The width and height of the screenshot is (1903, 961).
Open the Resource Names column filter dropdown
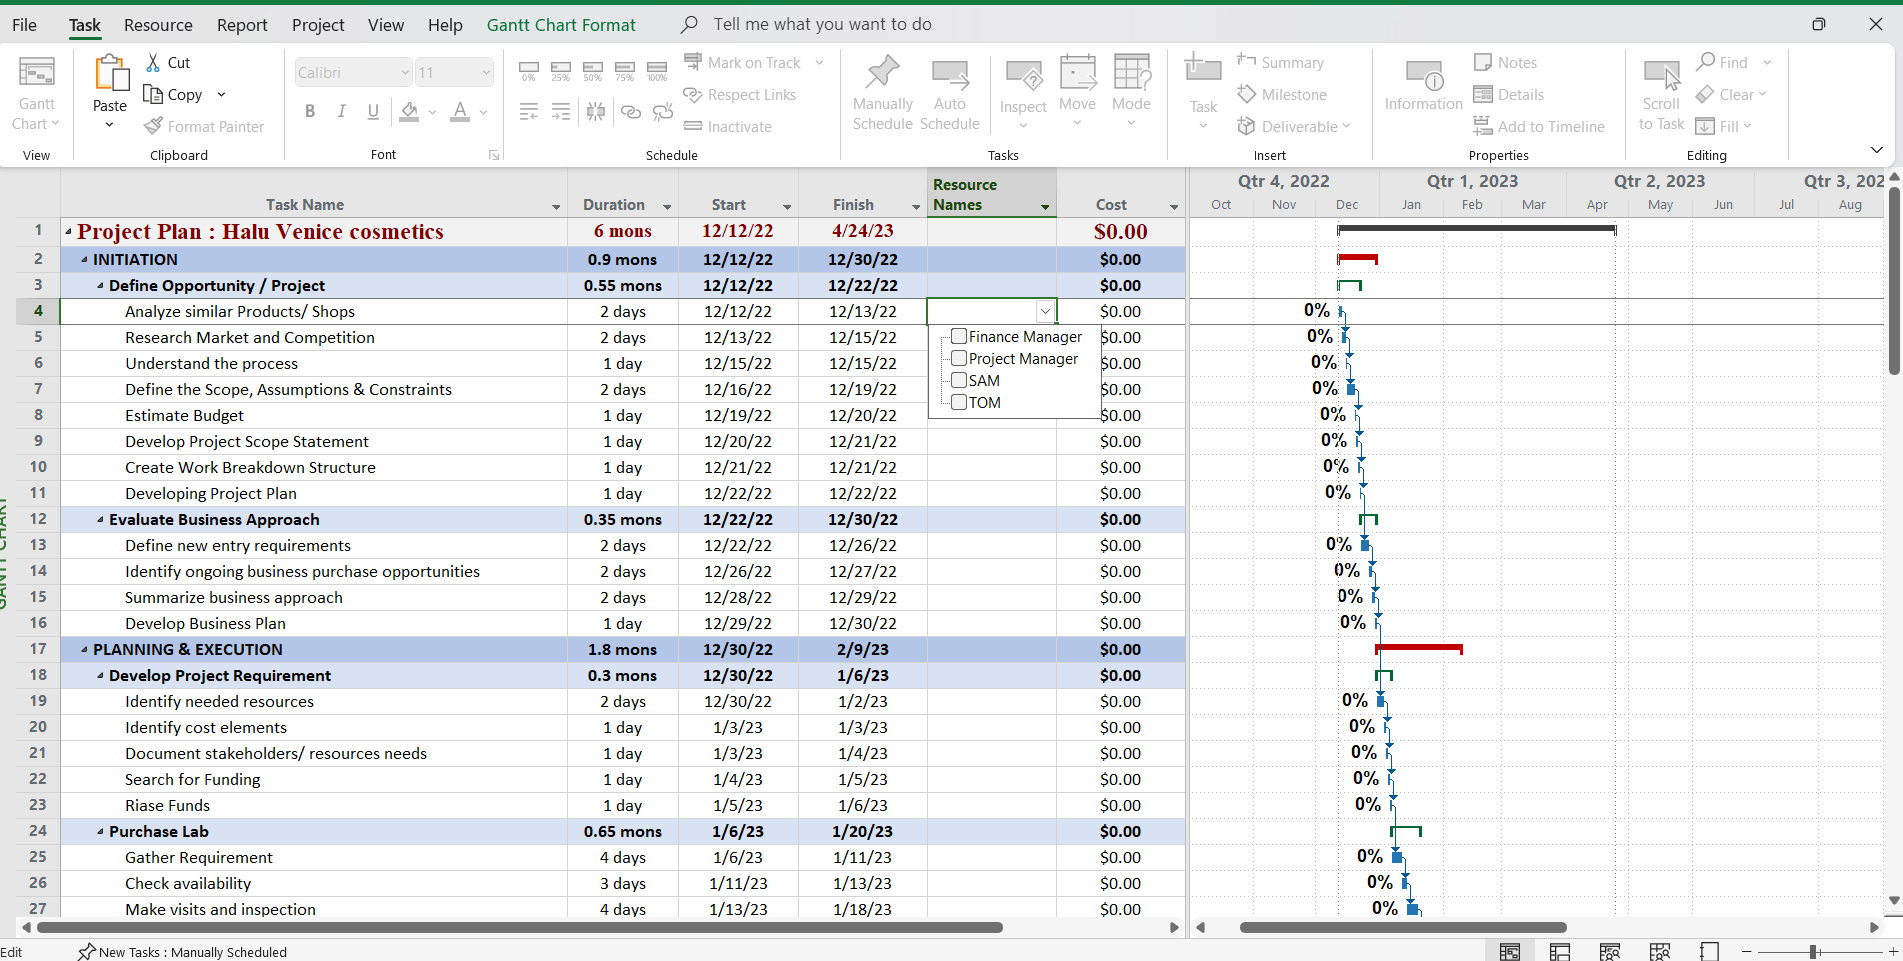1045,207
